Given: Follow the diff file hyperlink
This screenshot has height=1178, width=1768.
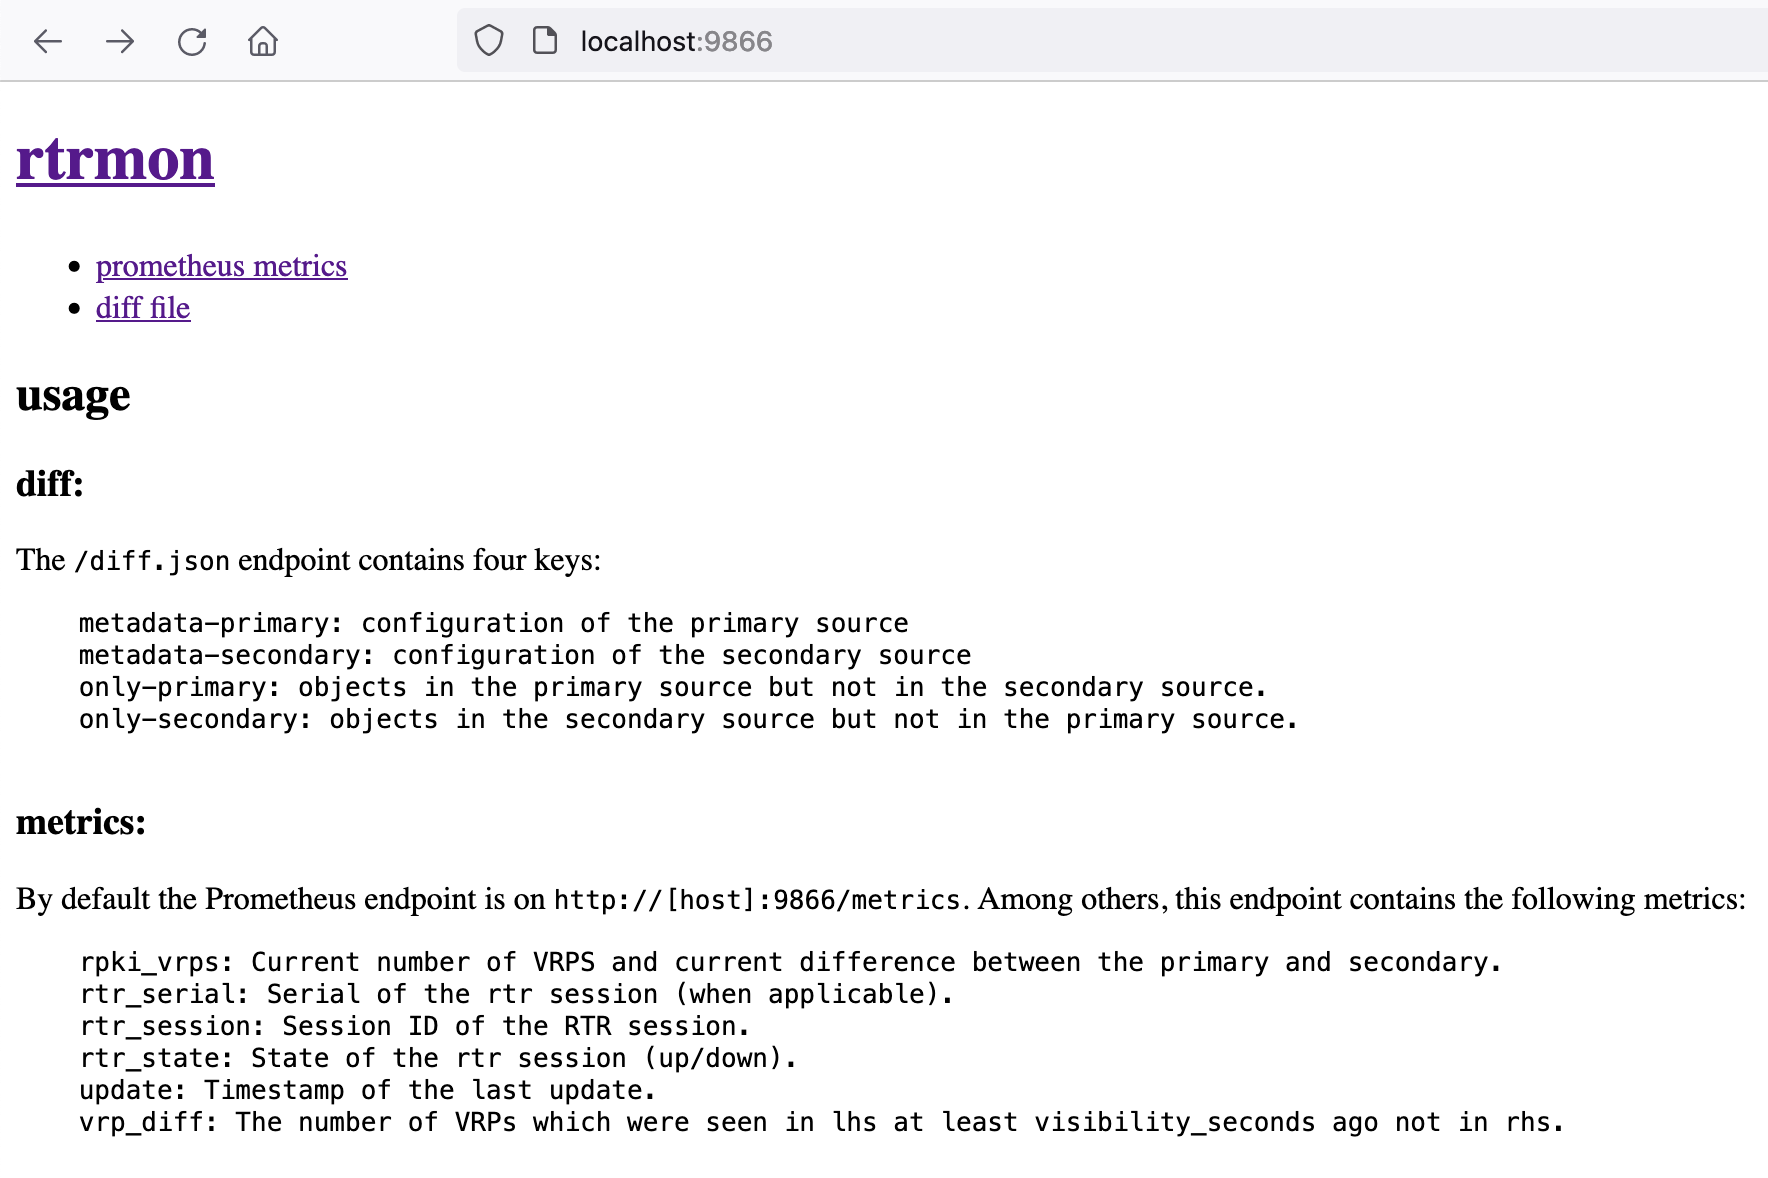Looking at the screenshot, I should point(143,308).
